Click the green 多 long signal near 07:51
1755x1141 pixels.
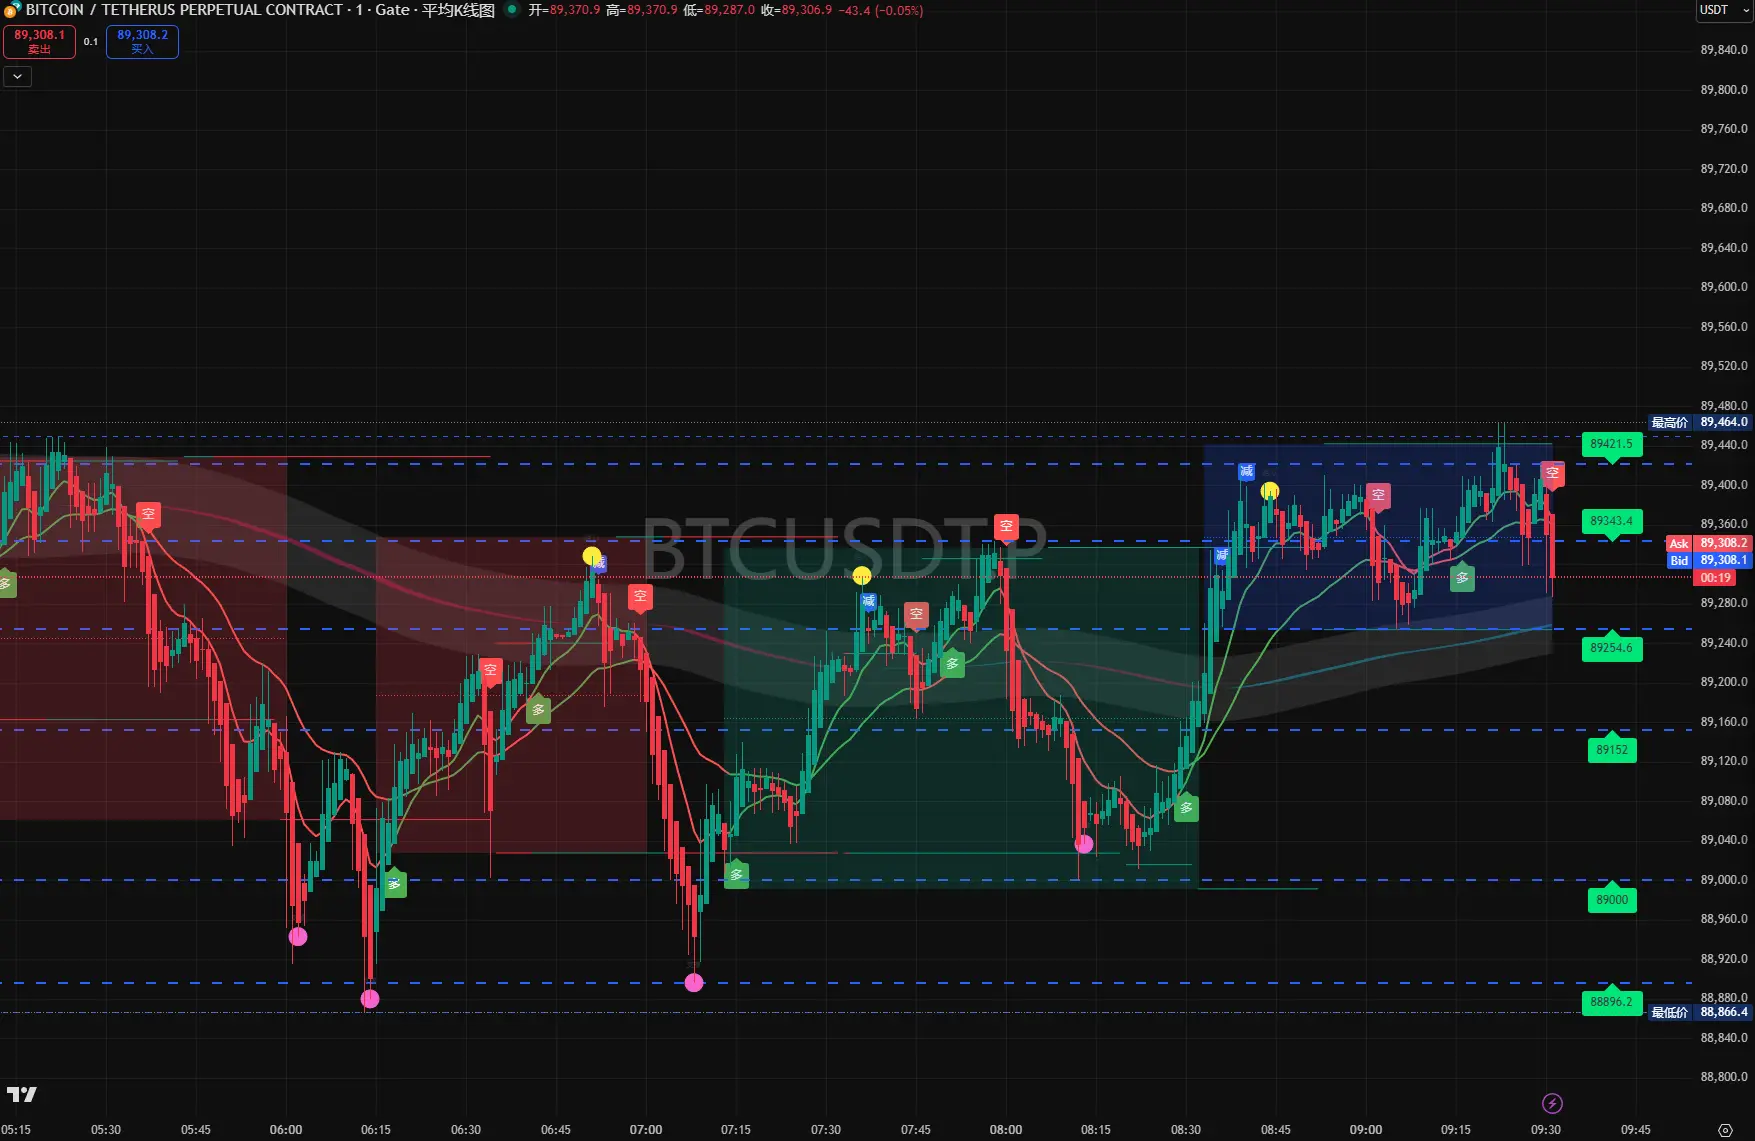(952, 663)
